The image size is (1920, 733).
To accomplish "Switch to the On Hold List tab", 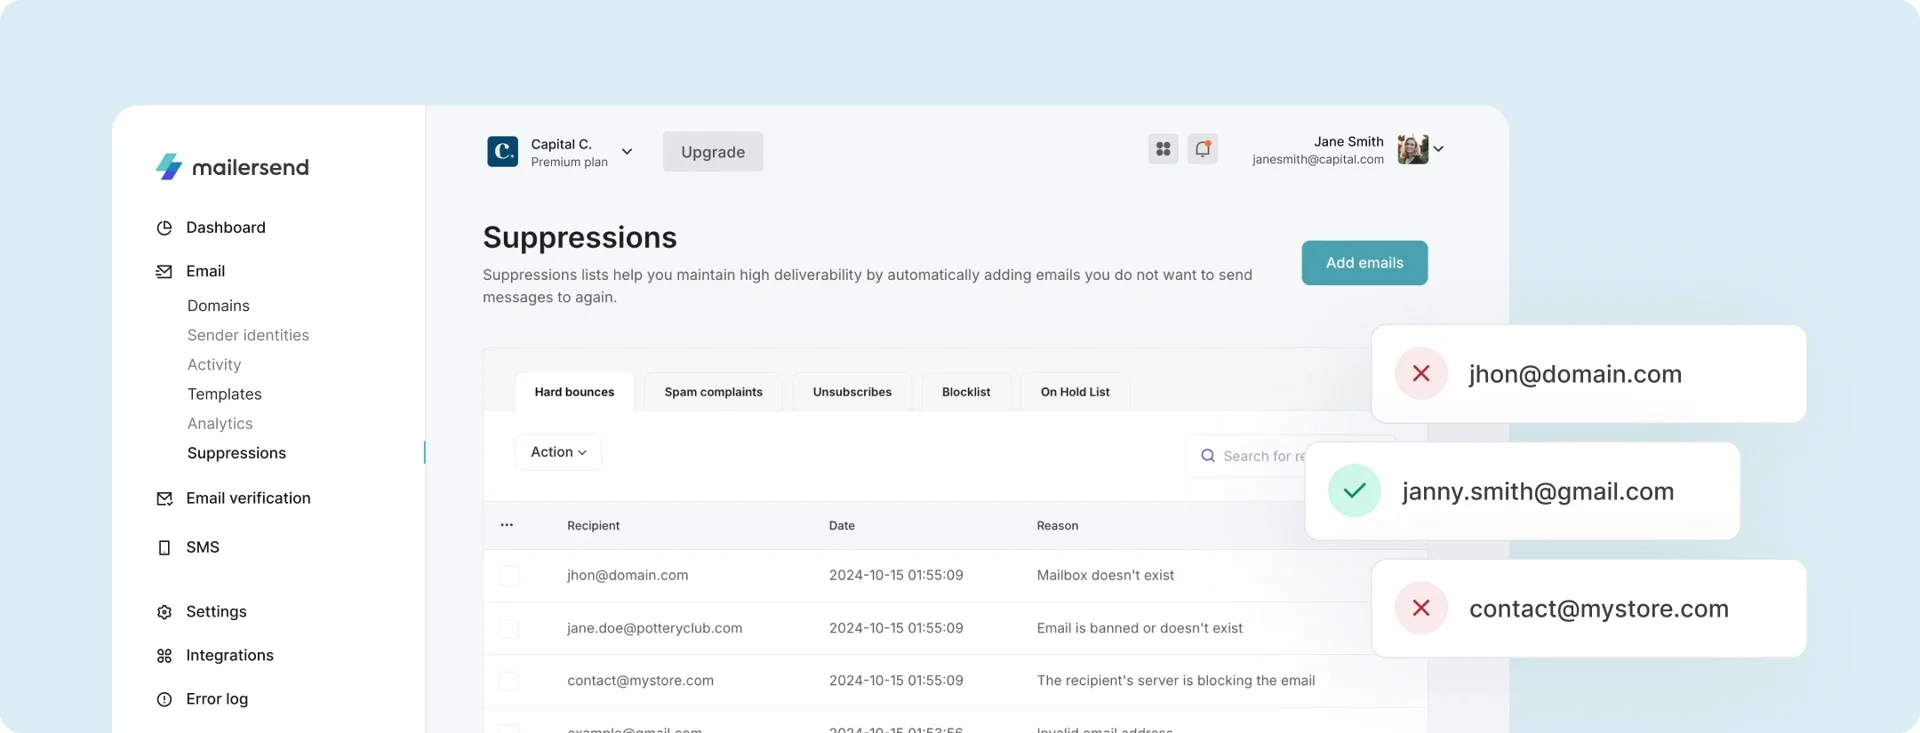I will pos(1075,392).
